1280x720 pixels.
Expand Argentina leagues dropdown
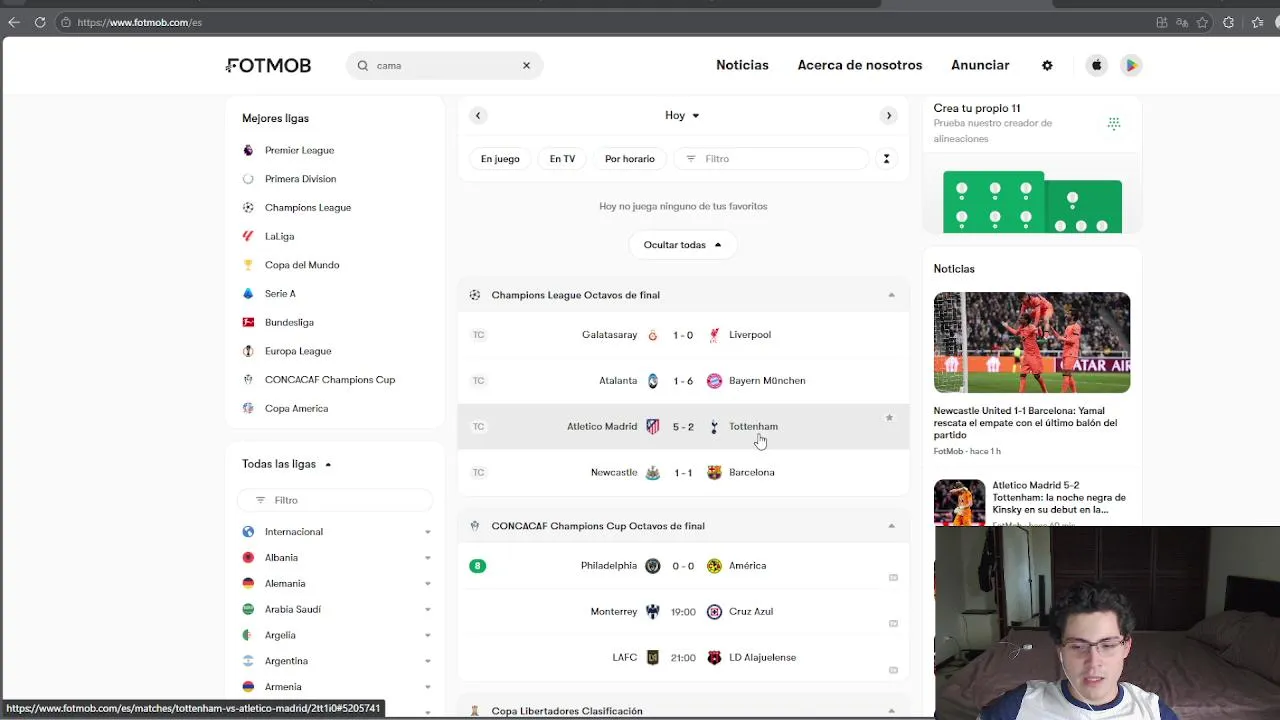coord(427,661)
